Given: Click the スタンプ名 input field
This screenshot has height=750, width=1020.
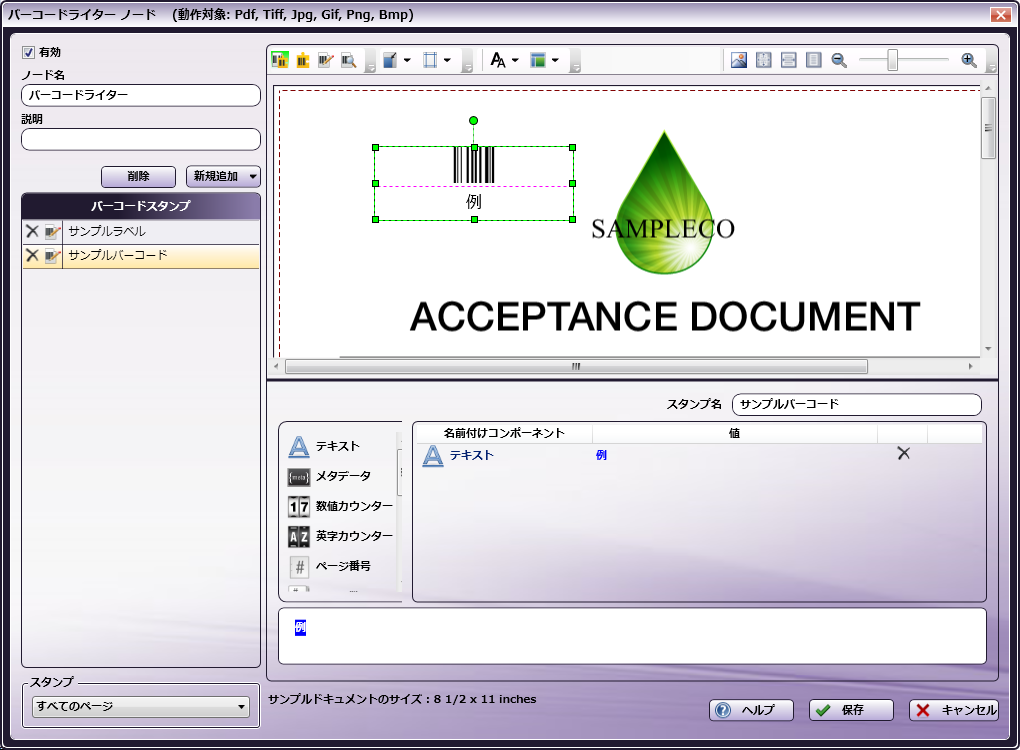Looking at the screenshot, I should click(x=857, y=404).
